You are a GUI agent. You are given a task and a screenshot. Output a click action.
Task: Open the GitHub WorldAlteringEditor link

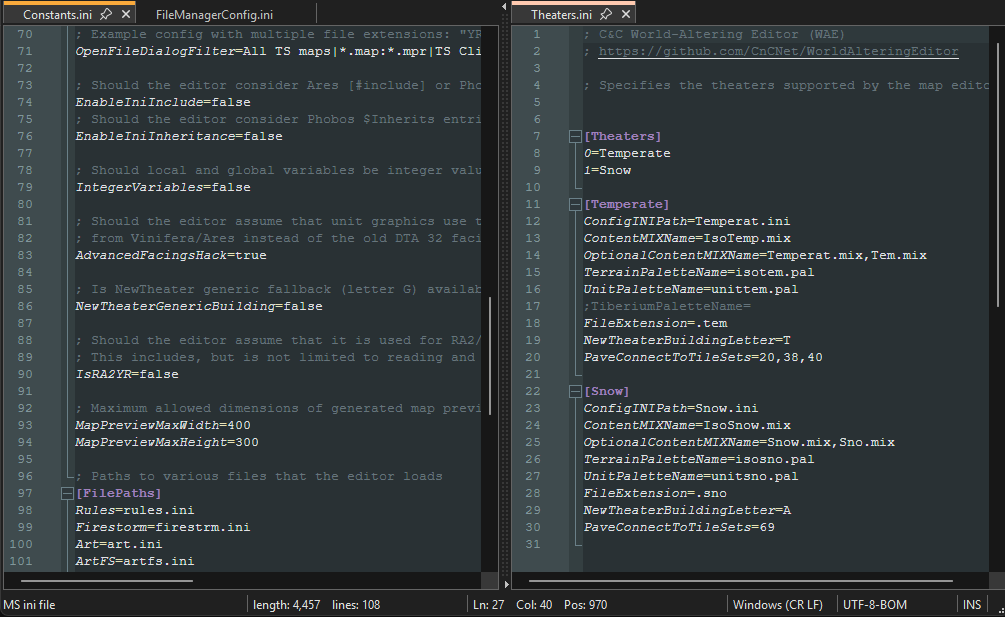pos(778,51)
